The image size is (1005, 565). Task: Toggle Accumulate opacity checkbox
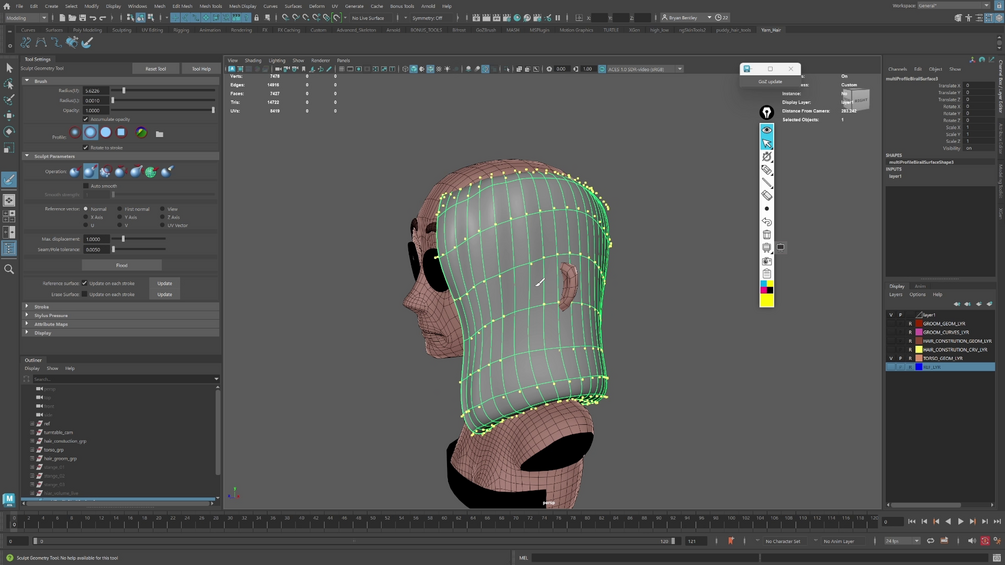[86, 119]
